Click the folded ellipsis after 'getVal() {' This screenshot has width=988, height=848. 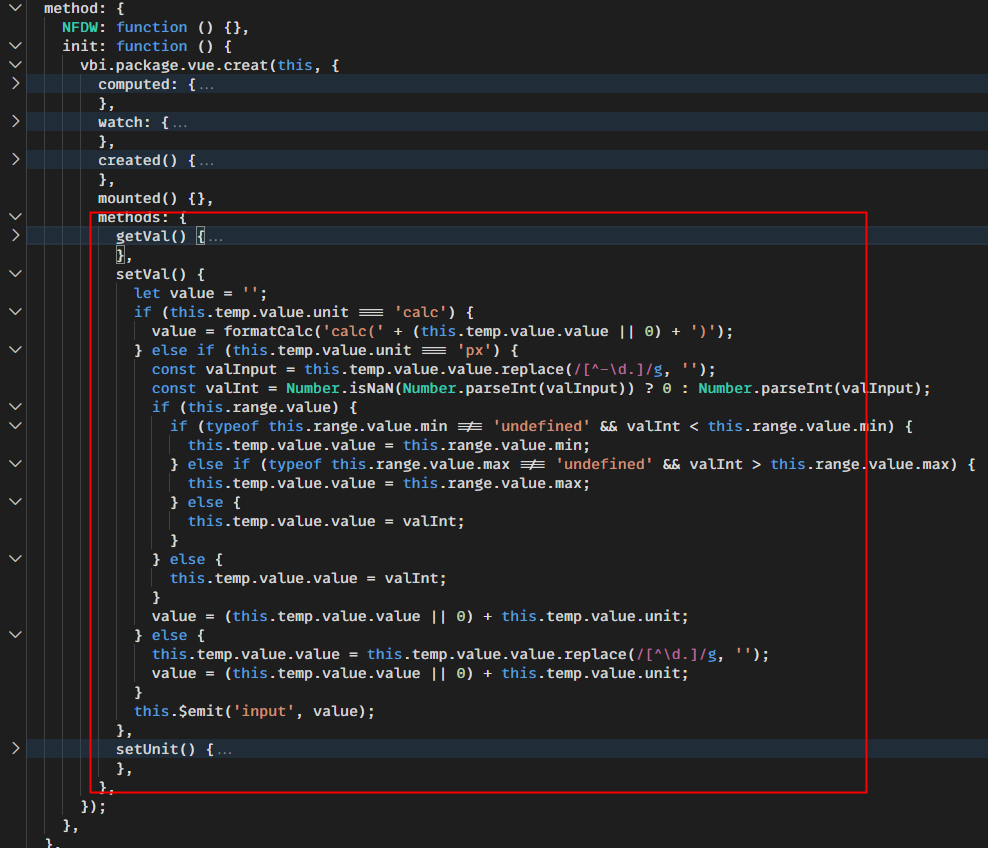[215, 238]
